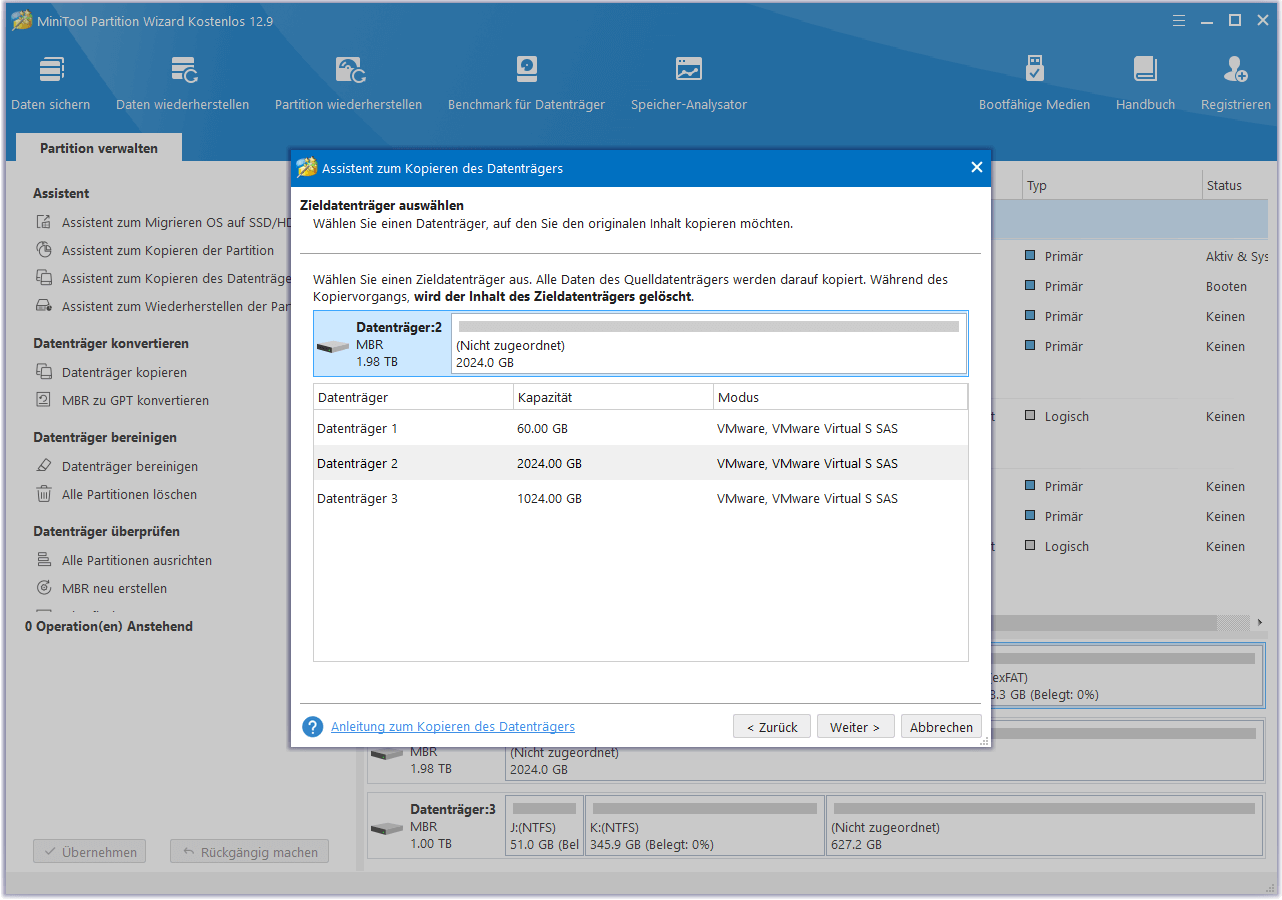Click the Migrieren OS wizard icon
The width and height of the screenshot is (1282, 900).
tap(44, 222)
